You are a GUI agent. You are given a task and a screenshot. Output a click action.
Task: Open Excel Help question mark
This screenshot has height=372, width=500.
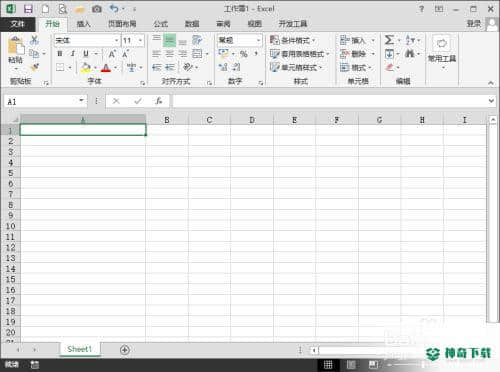click(x=422, y=9)
